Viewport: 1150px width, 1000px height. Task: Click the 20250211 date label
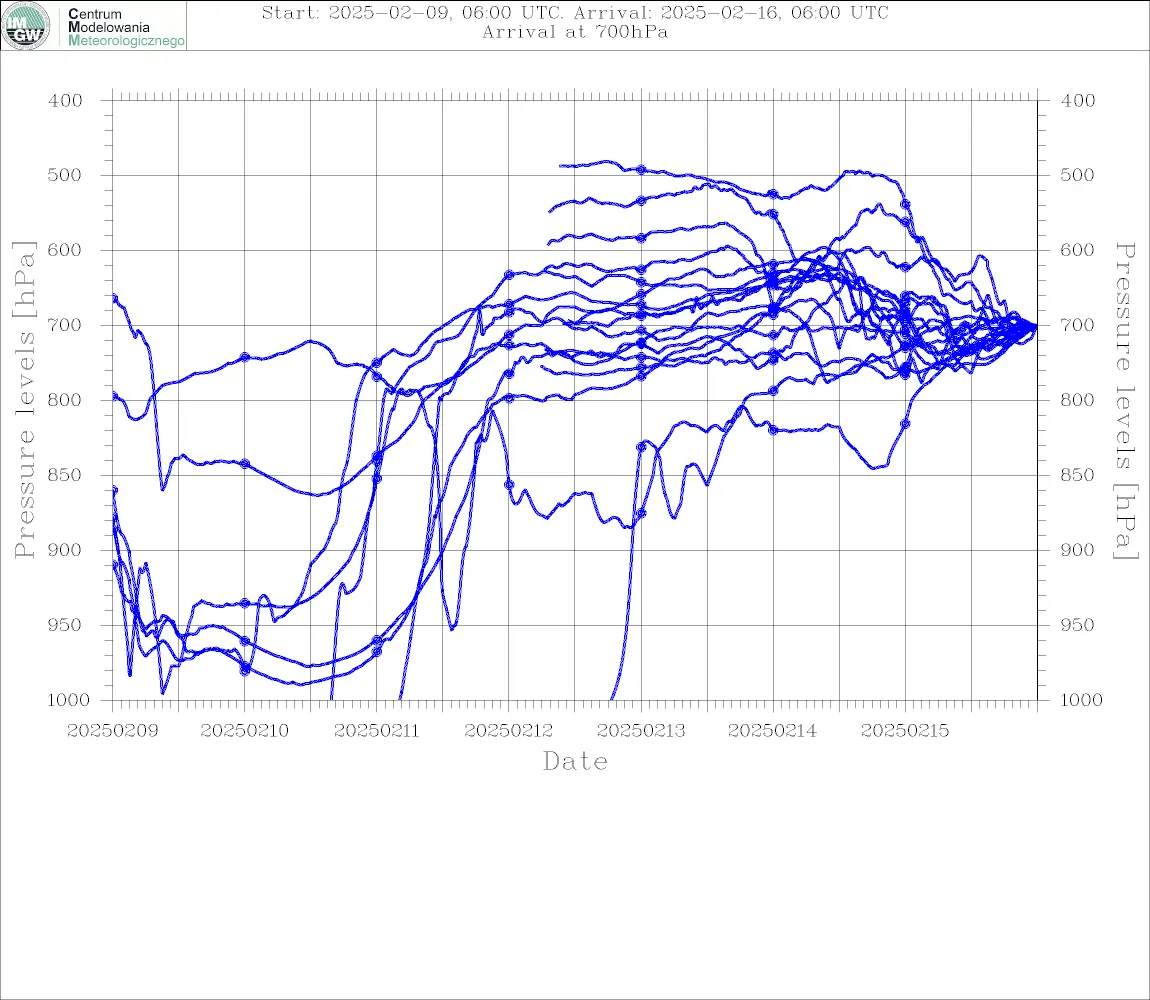pos(376,731)
